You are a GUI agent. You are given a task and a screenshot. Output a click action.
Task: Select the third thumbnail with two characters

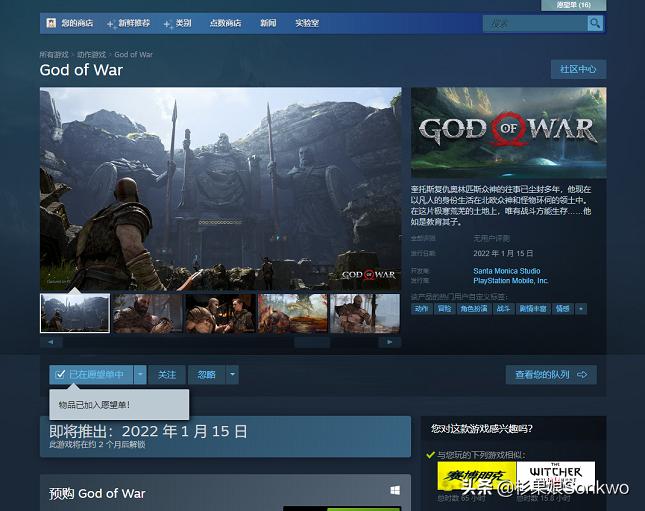220,313
